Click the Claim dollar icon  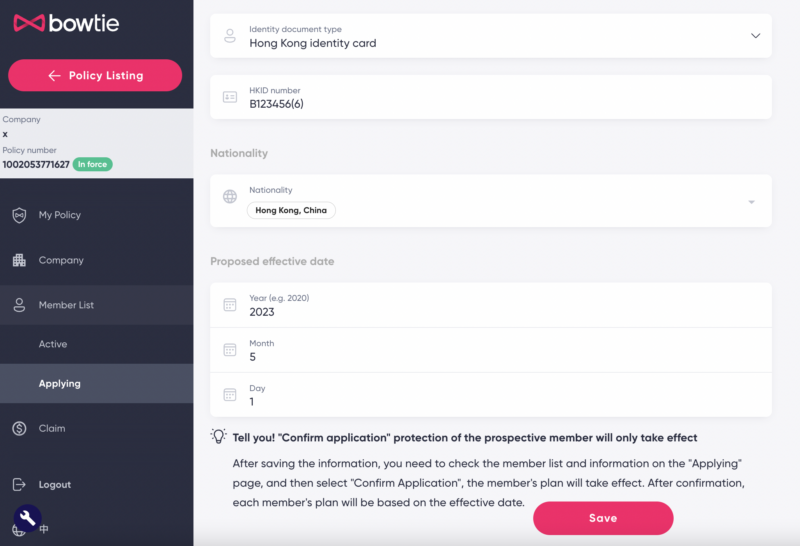[19, 428]
